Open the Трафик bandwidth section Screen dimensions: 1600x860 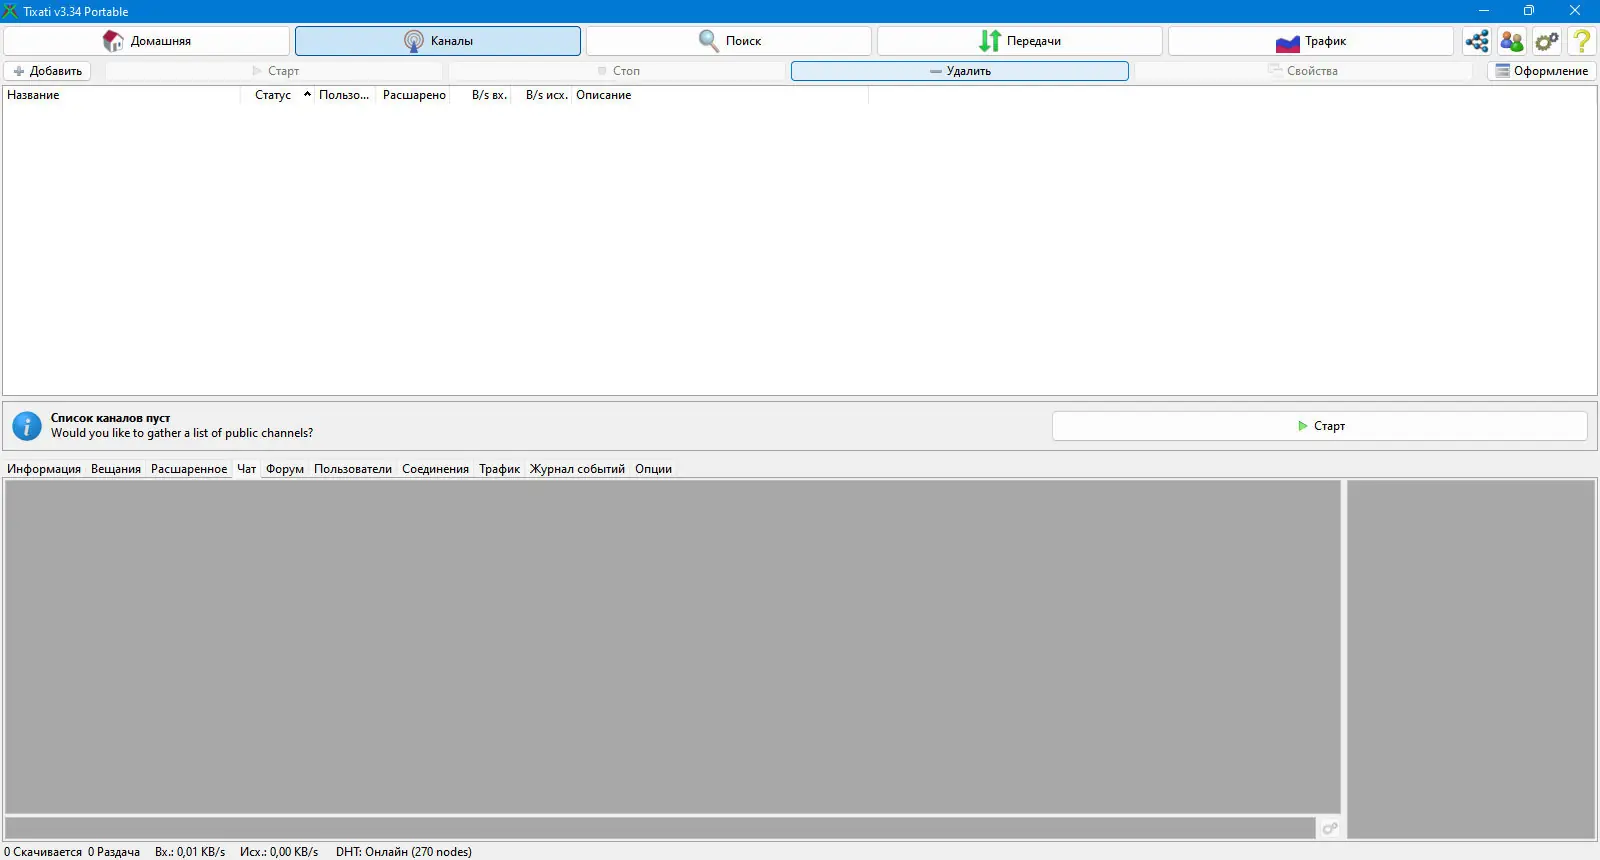point(1311,41)
